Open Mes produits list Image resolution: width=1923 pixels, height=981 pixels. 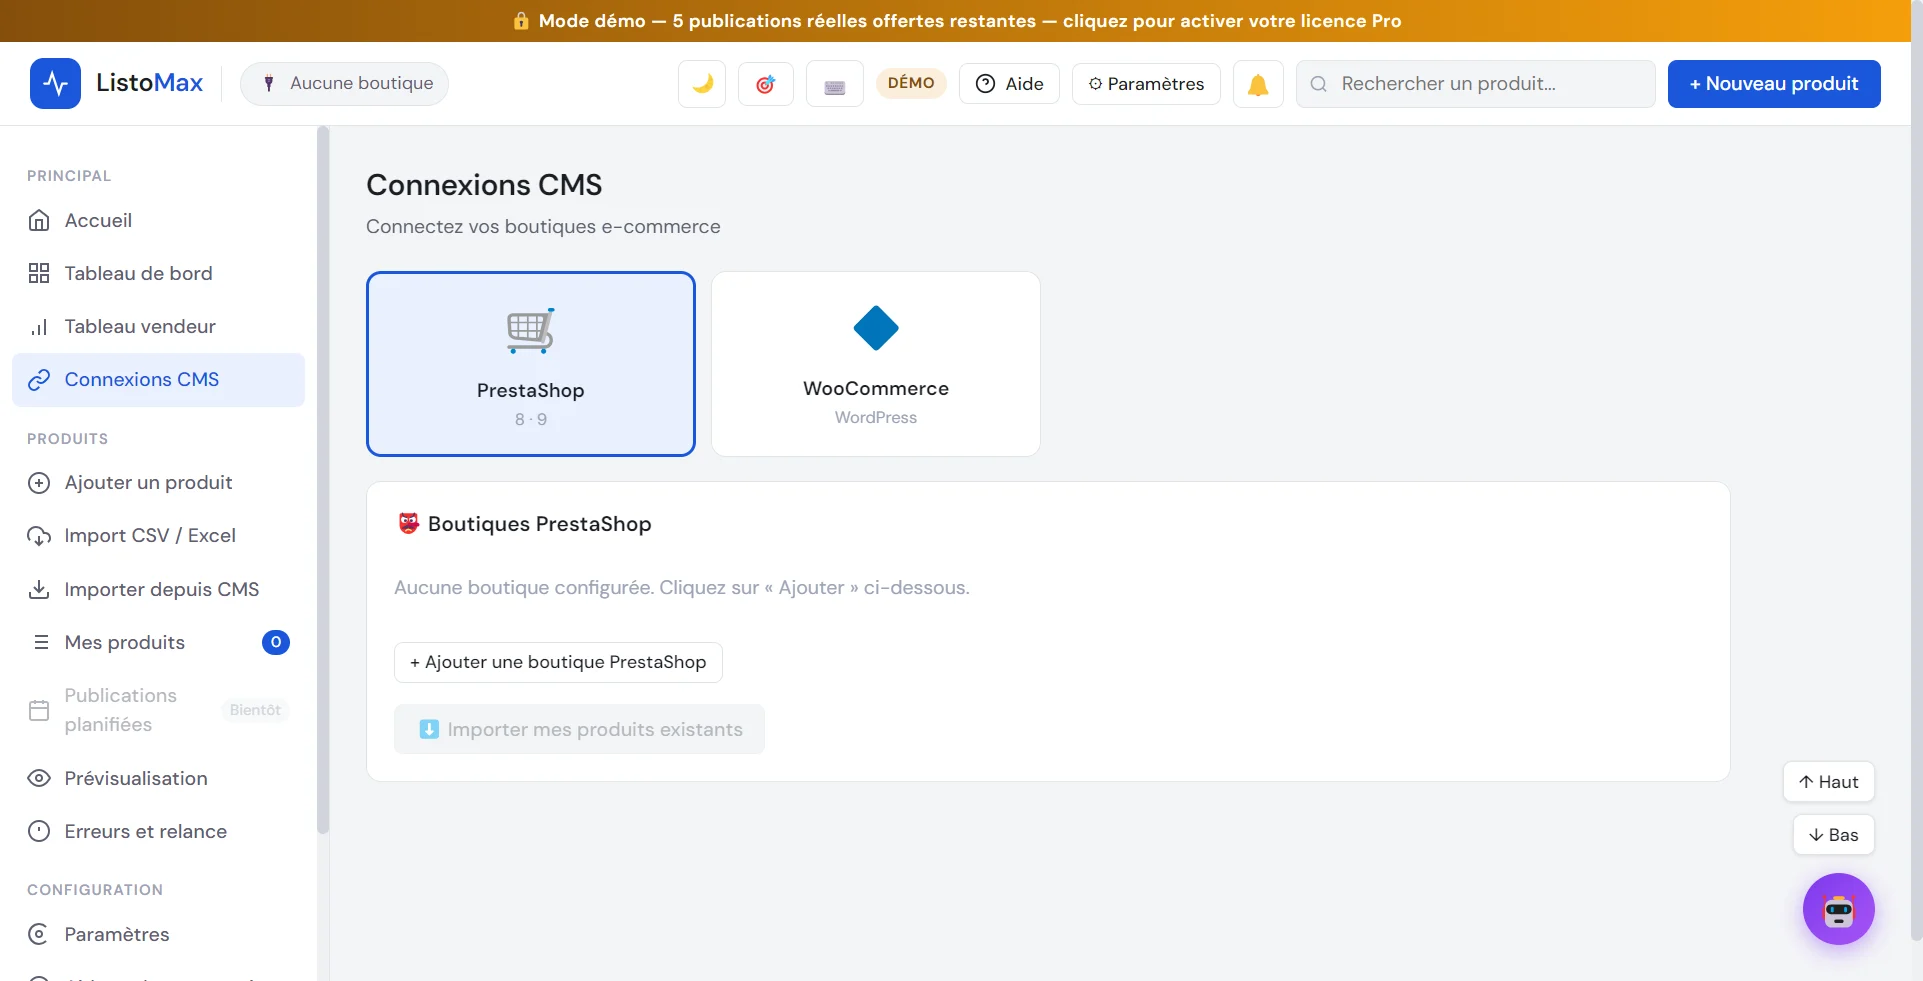point(159,642)
